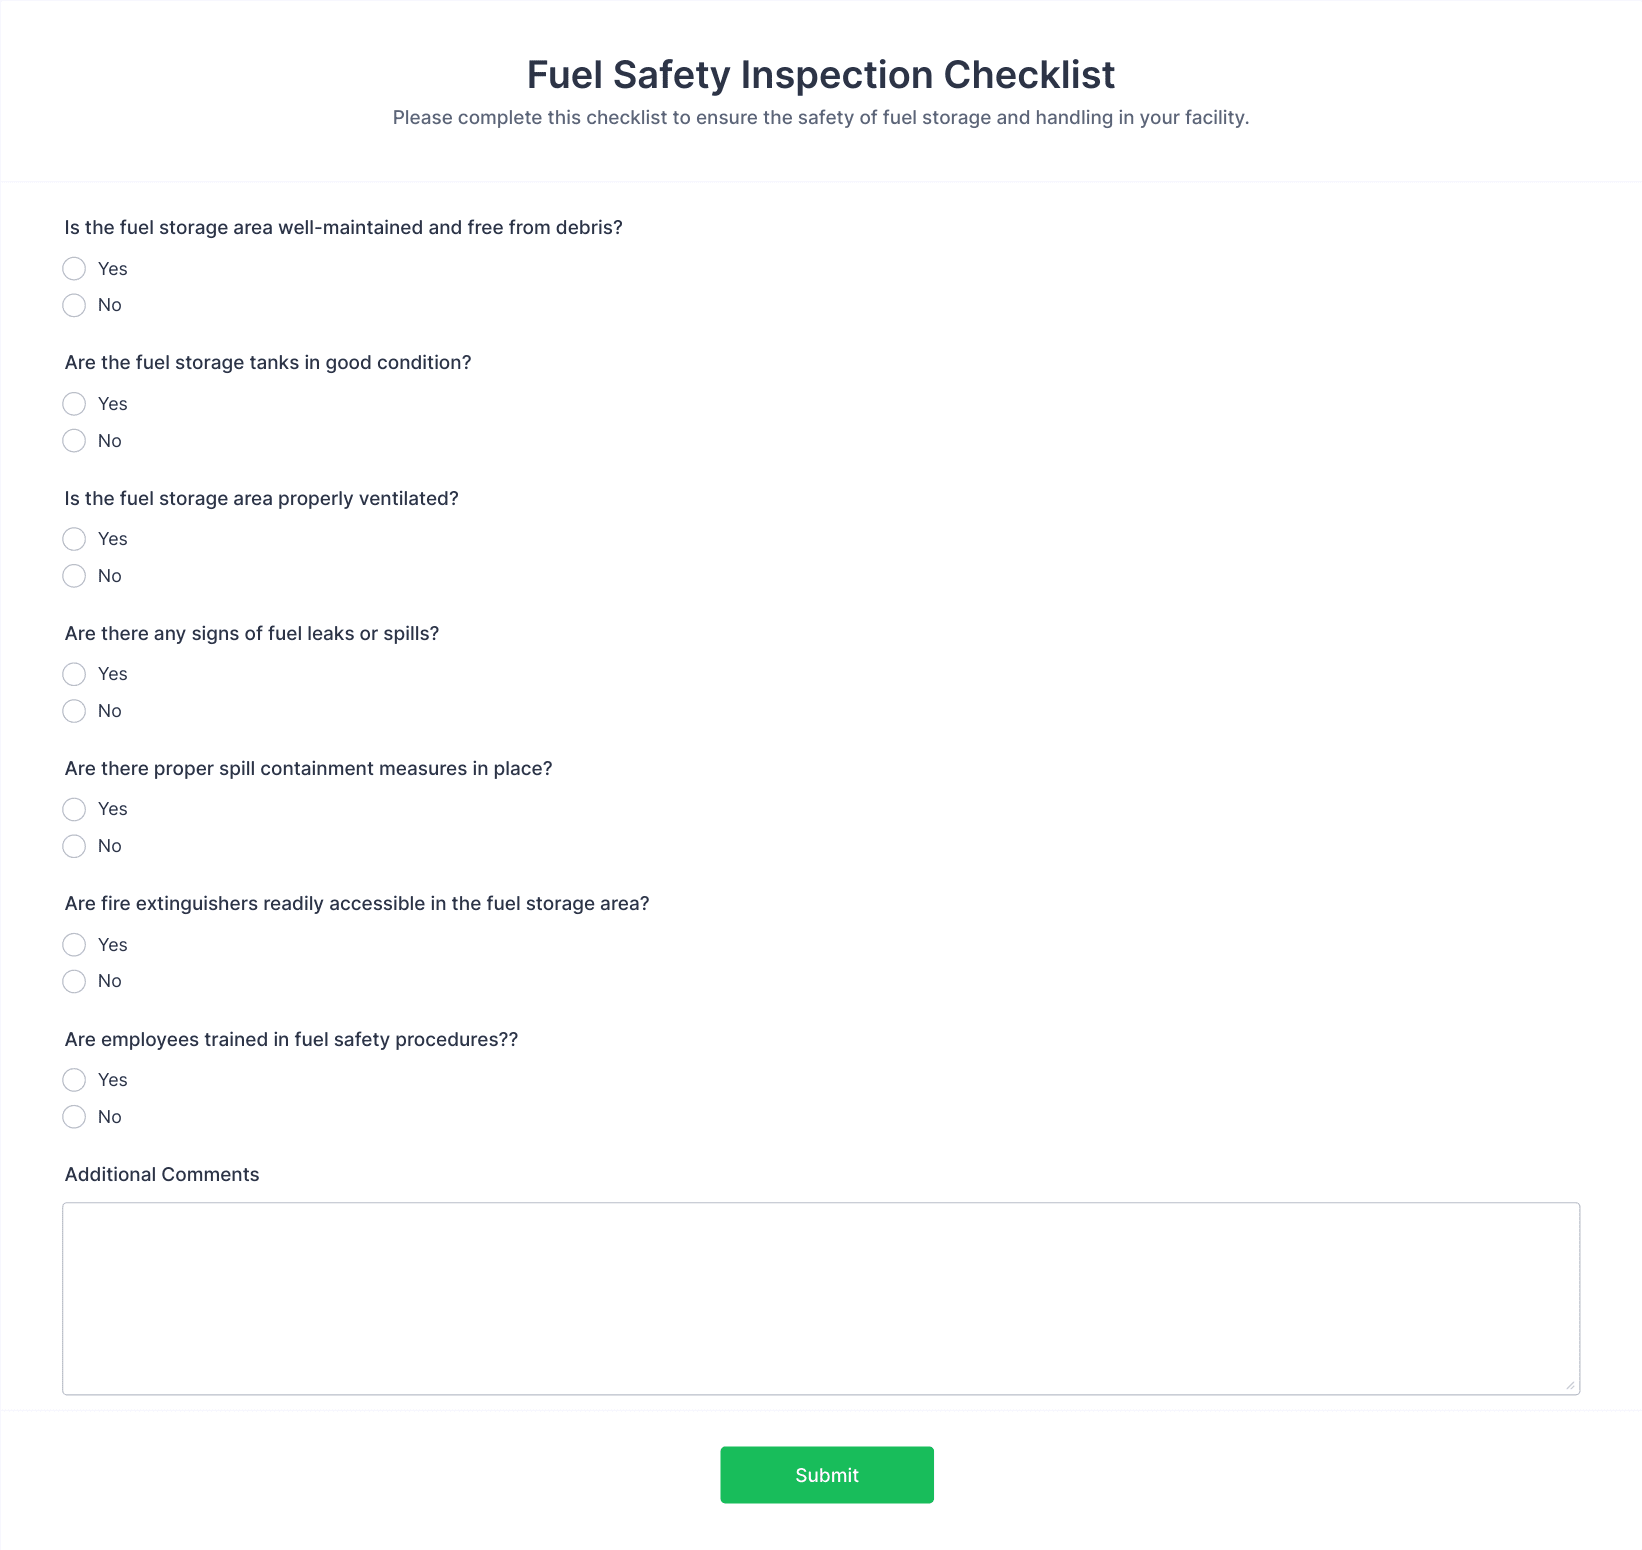Select No for storage area free from debris
The image size is (1642, 1550).
click(74, 305)
